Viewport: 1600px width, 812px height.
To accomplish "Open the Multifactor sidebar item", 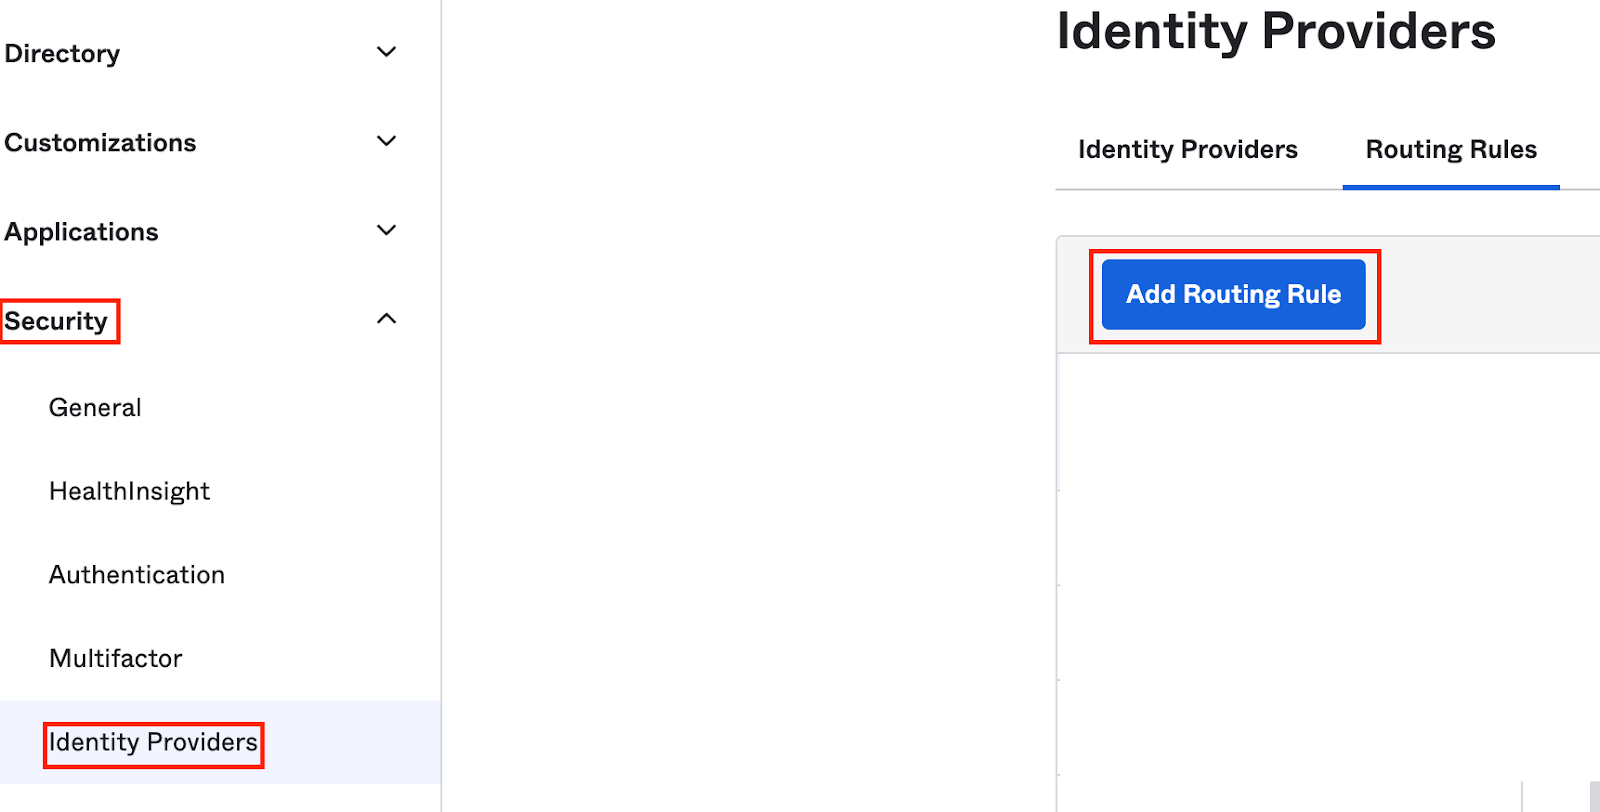I will [x=116, y=658].
